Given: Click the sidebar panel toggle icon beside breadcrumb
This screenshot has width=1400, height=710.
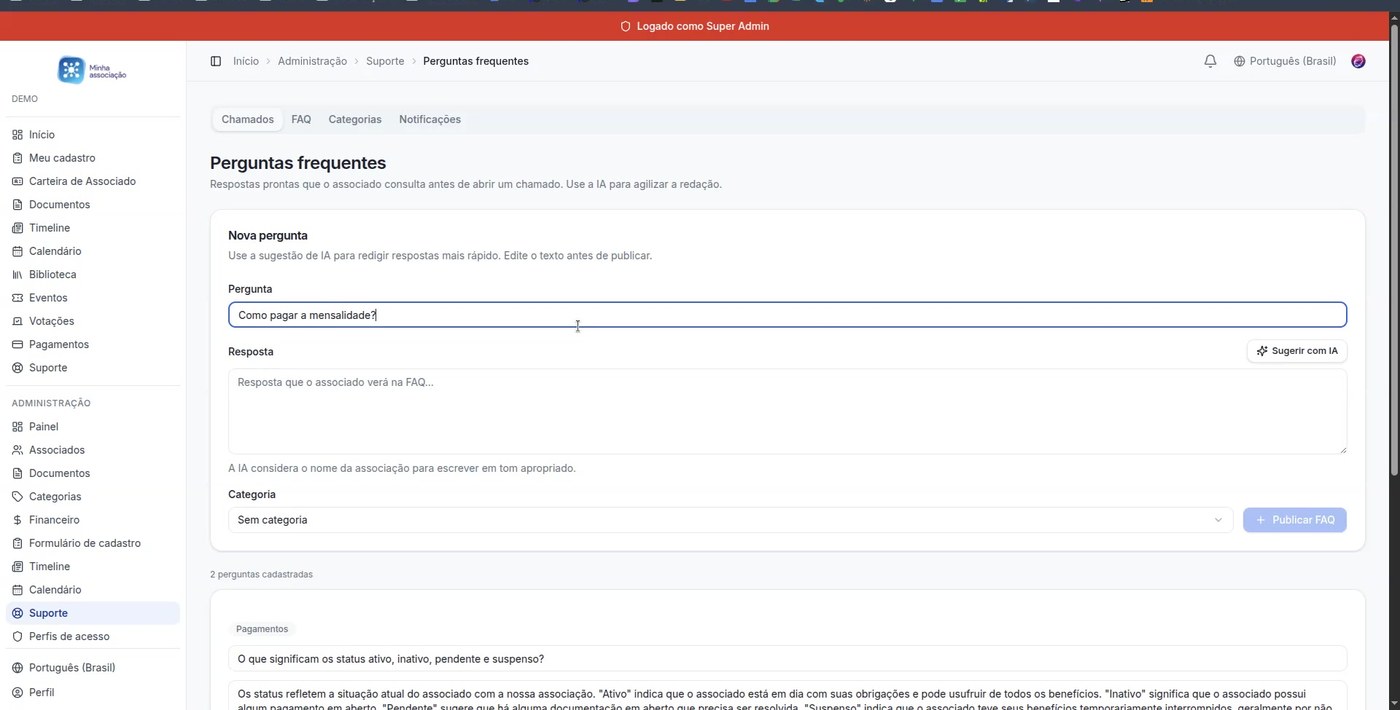Looking at the screenshot, I should coord(216,61).
